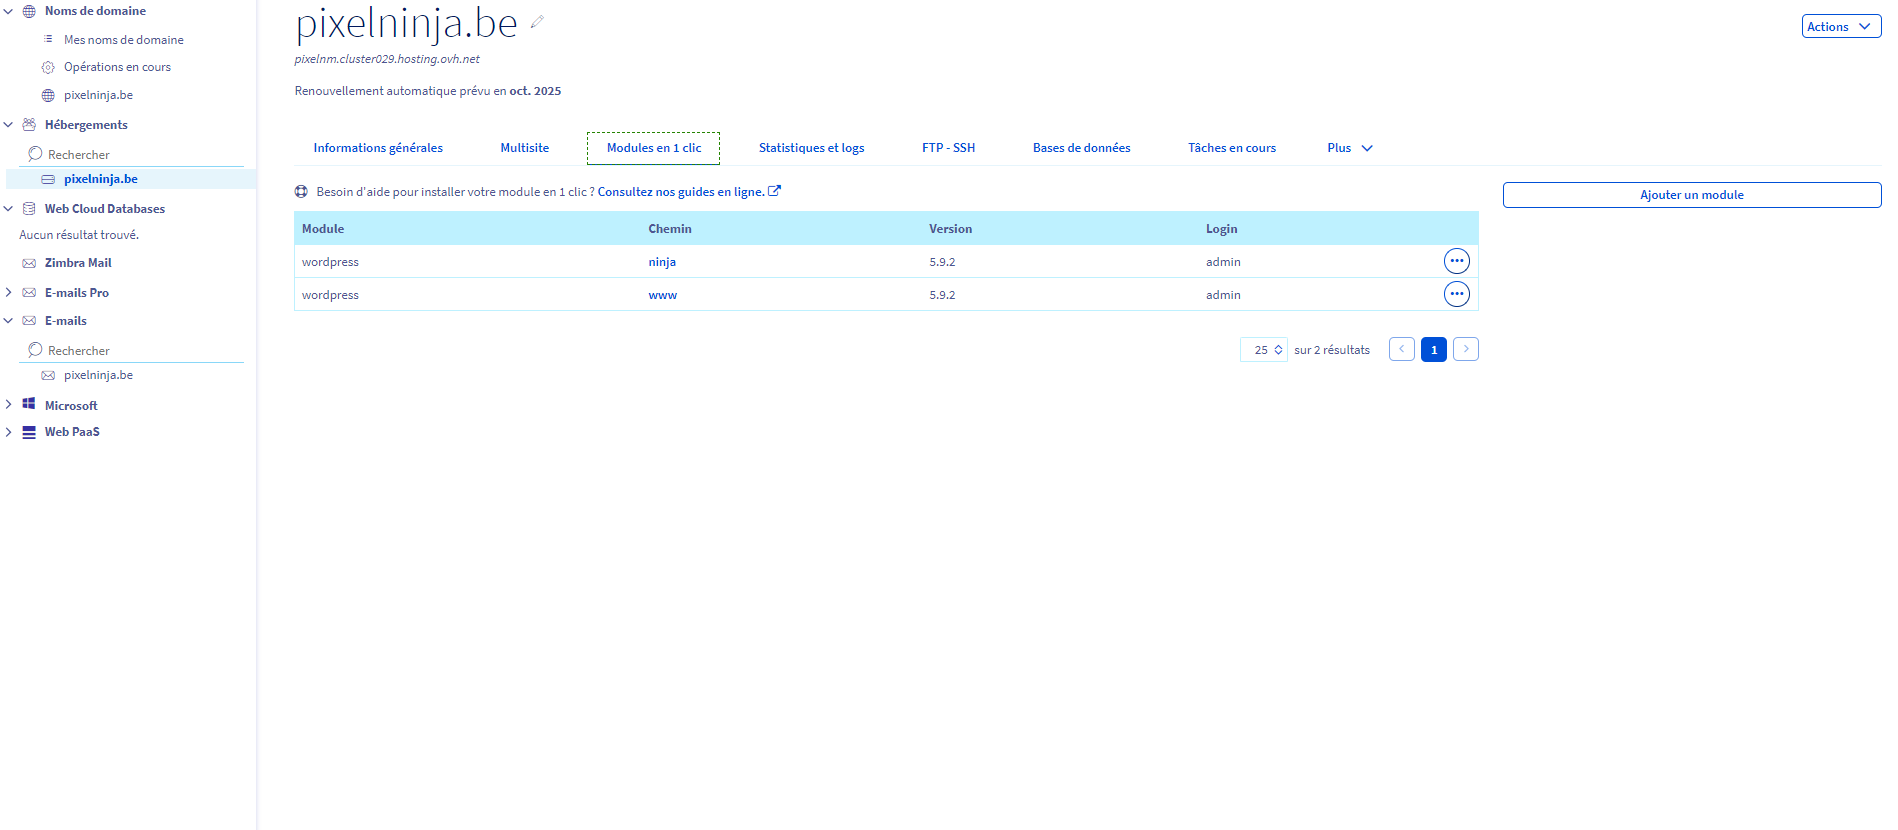Image resolution: width=1898 pixels, height=830 pixels.
Task: Open the FTP - SSH tab
Action: pos(948,148)
